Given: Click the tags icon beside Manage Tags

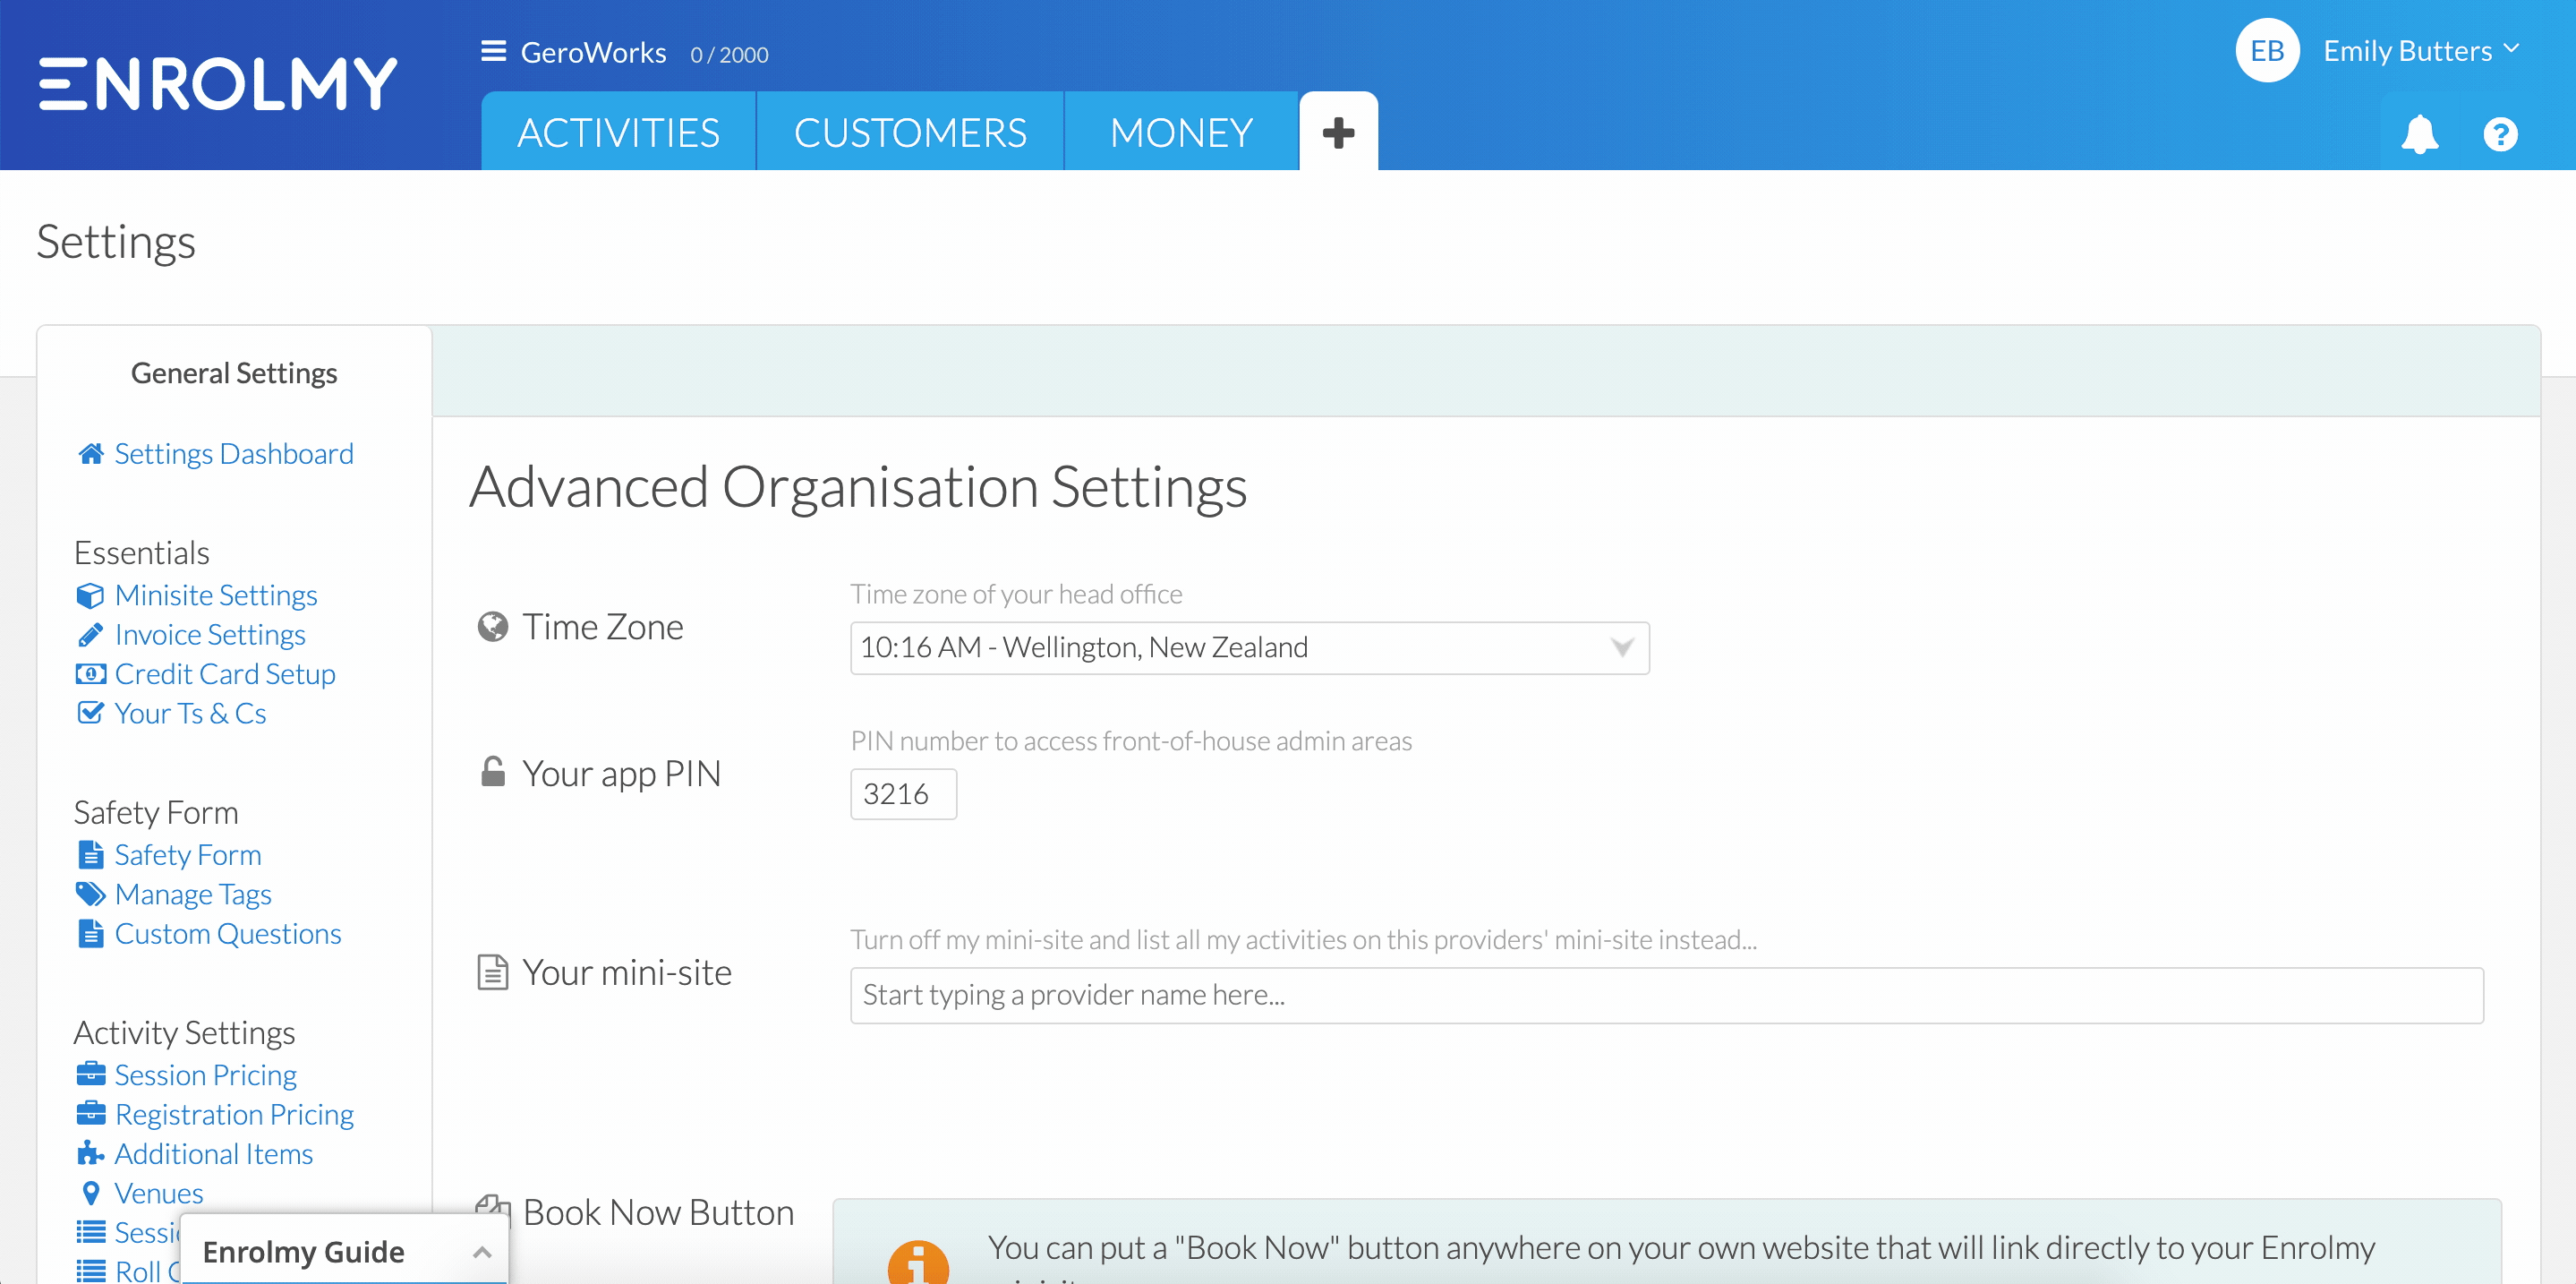Looking at the screenshot, I should pyautogui.click(x=90, y=894).
